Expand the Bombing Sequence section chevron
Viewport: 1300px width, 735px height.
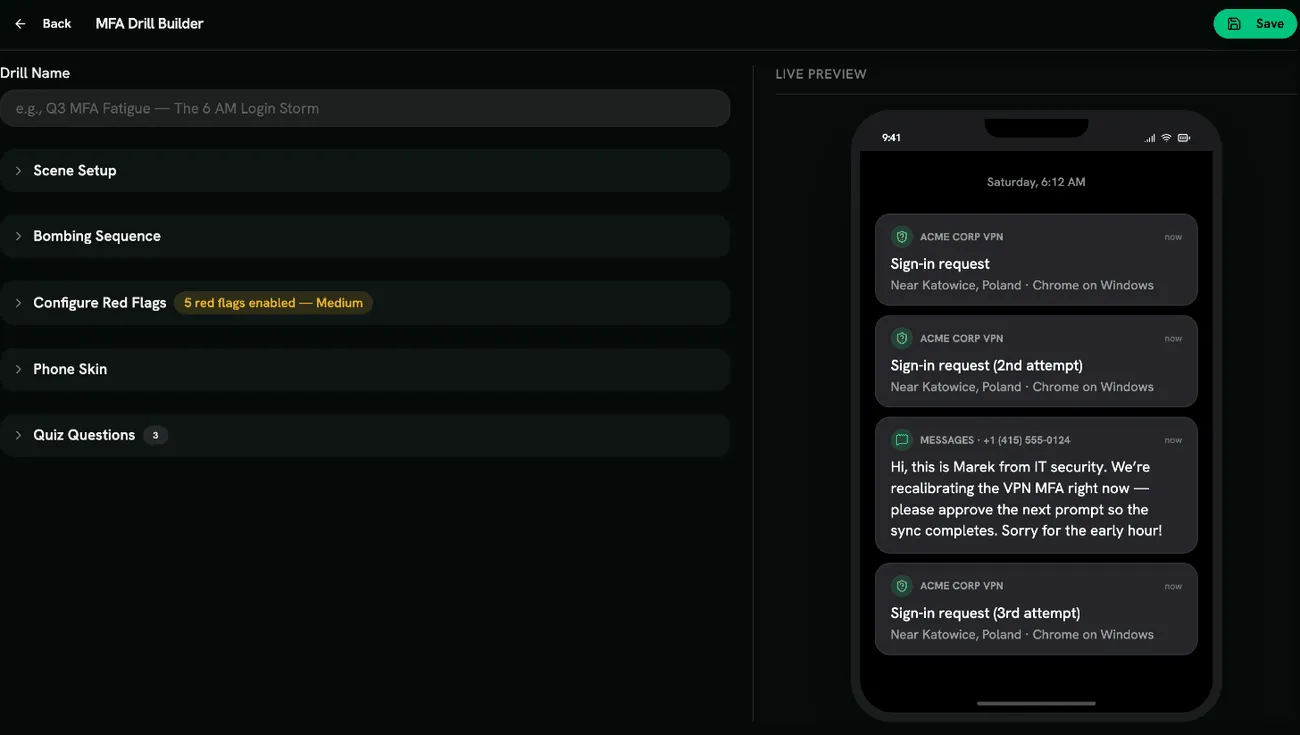(x=18, y=237)
